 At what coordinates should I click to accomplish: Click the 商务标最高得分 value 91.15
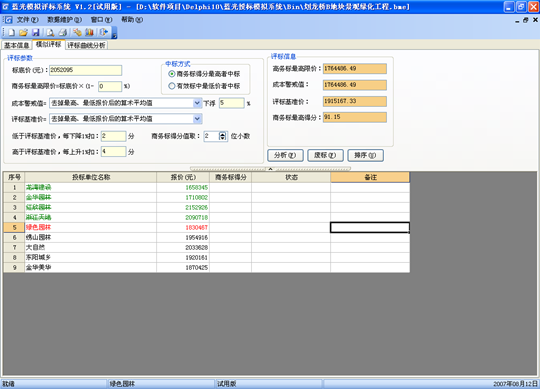pos(355,117)
